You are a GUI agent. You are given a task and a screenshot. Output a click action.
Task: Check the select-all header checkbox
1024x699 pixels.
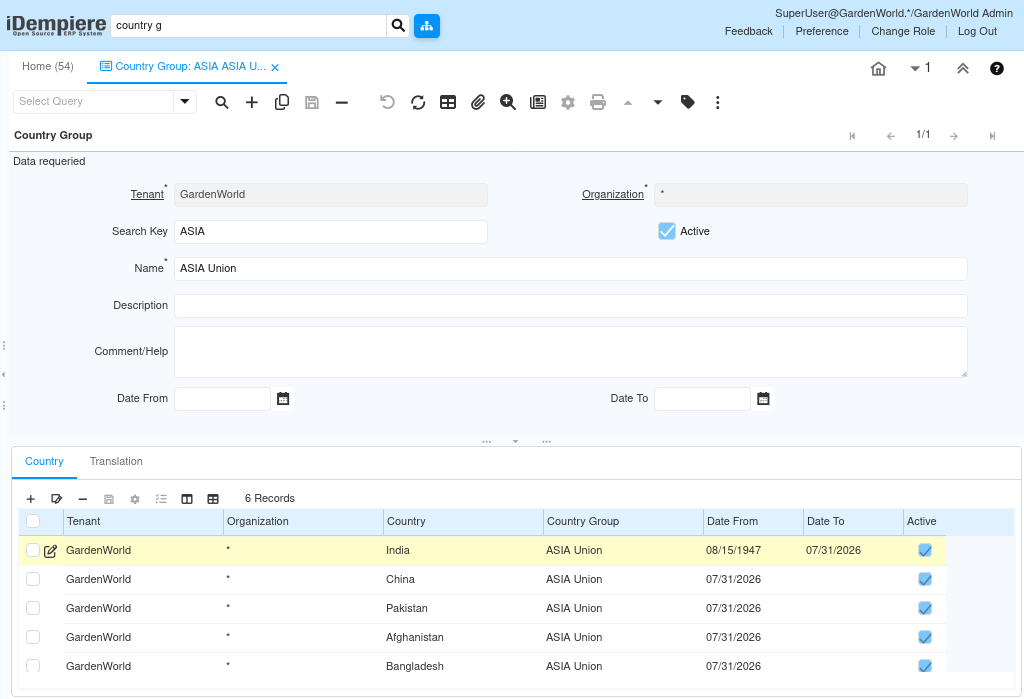click(33, 521)
